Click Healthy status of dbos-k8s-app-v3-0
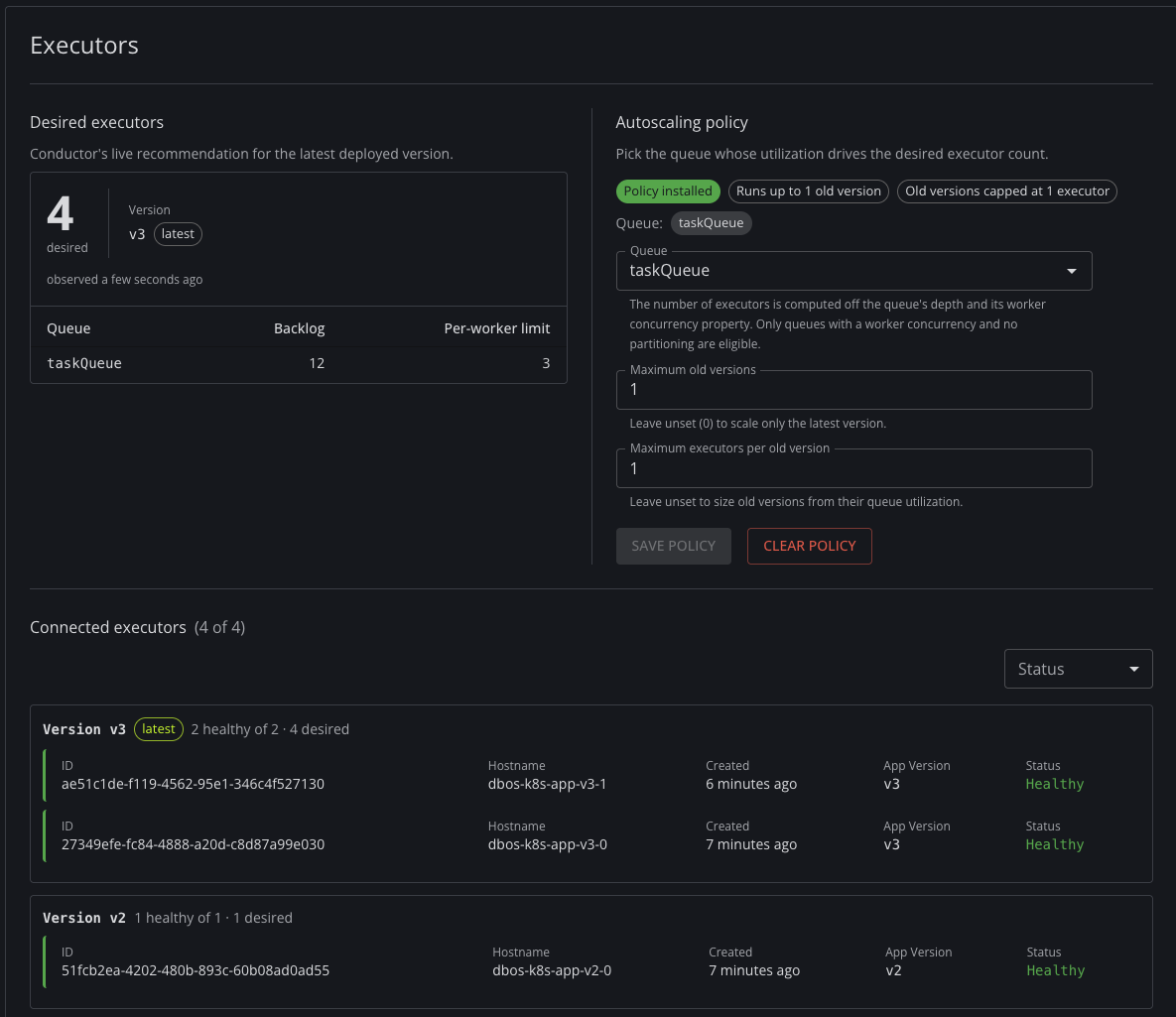The image size is (1176, 1017). [1054, 844]
